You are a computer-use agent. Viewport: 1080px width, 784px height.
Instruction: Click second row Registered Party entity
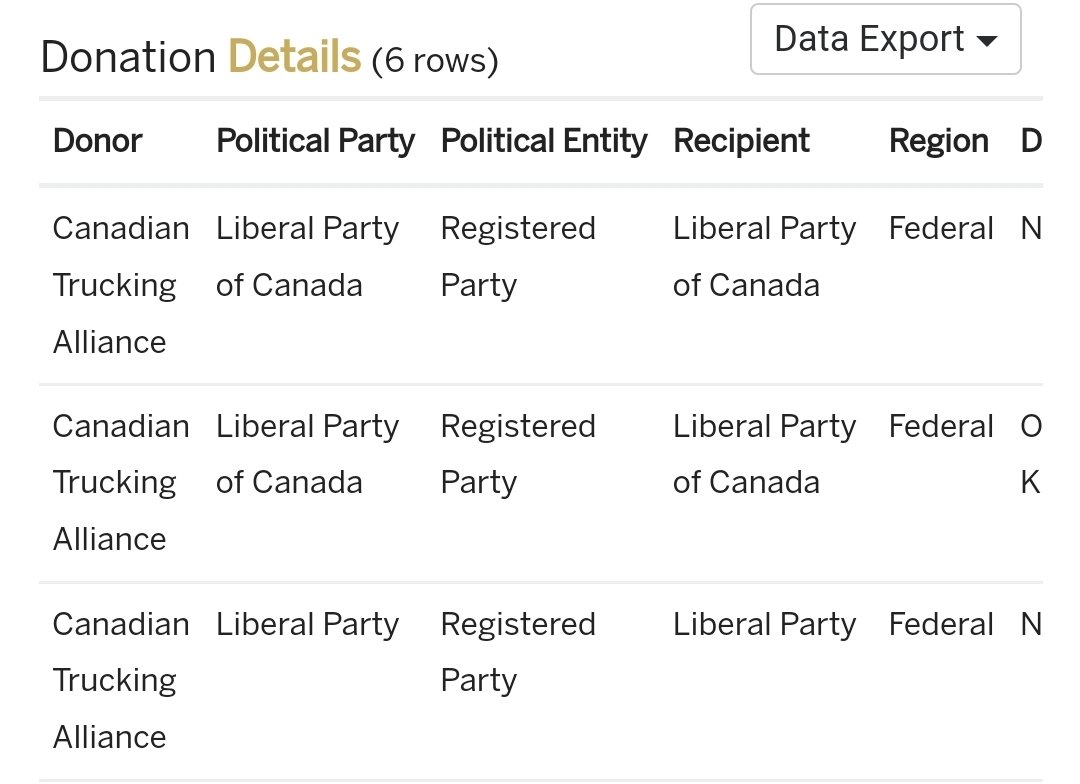click(517, 455)
